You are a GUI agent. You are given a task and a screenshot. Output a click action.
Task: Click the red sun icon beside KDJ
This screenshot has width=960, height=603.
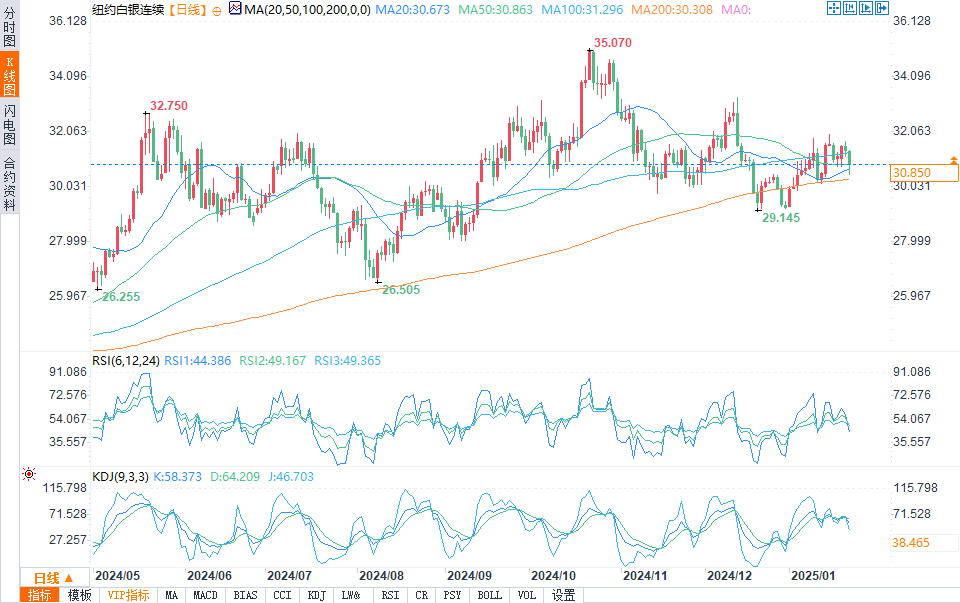pyautogui.click(x=29, y=474)
